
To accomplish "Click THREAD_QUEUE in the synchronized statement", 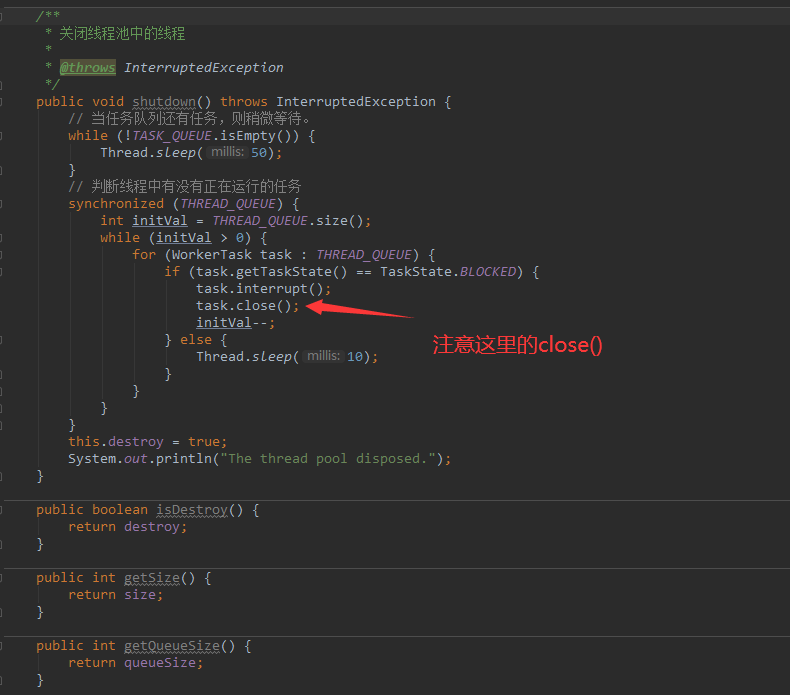I will [x=228, y=204].
